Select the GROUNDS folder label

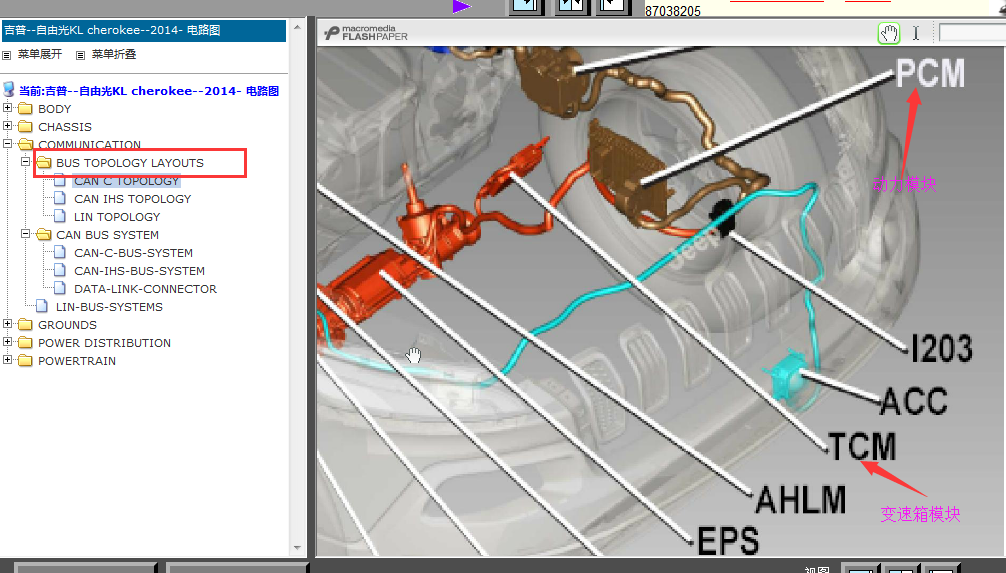point(67,325)
